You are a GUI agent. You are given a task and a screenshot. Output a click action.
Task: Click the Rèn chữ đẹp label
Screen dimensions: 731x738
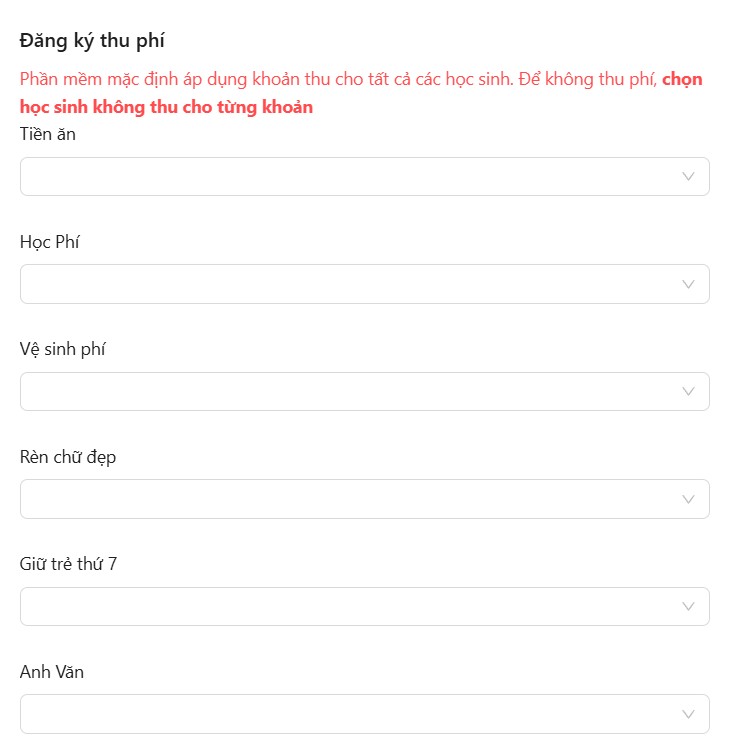click(68, 457)
